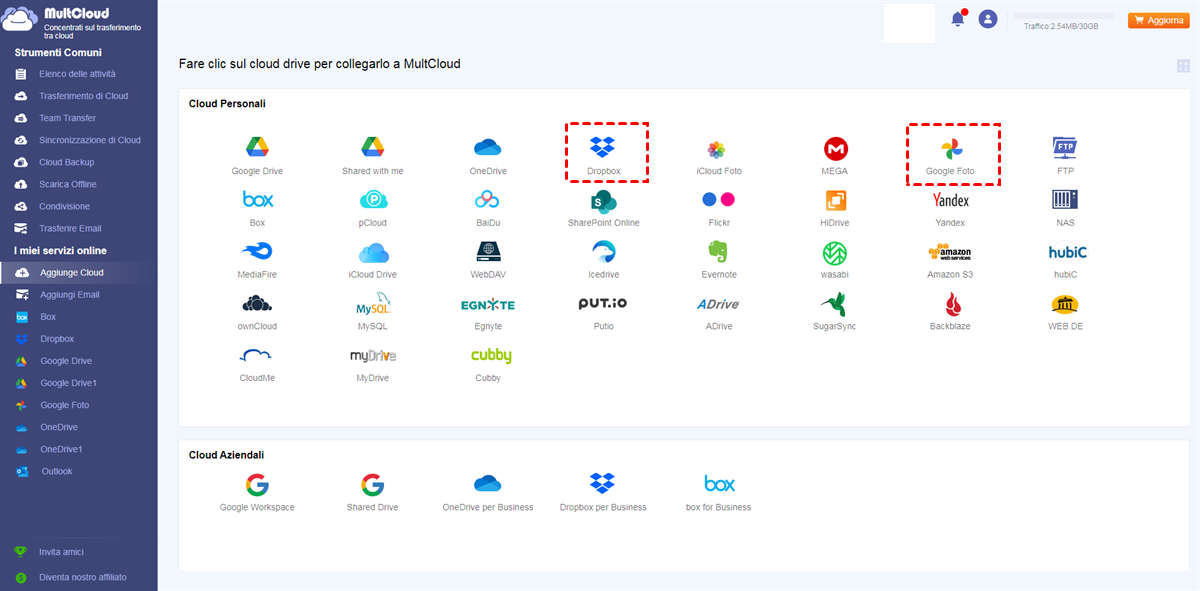1200x591 pixels.
Task: Toggle the grid view icon
Action: tap(1184, 66)
